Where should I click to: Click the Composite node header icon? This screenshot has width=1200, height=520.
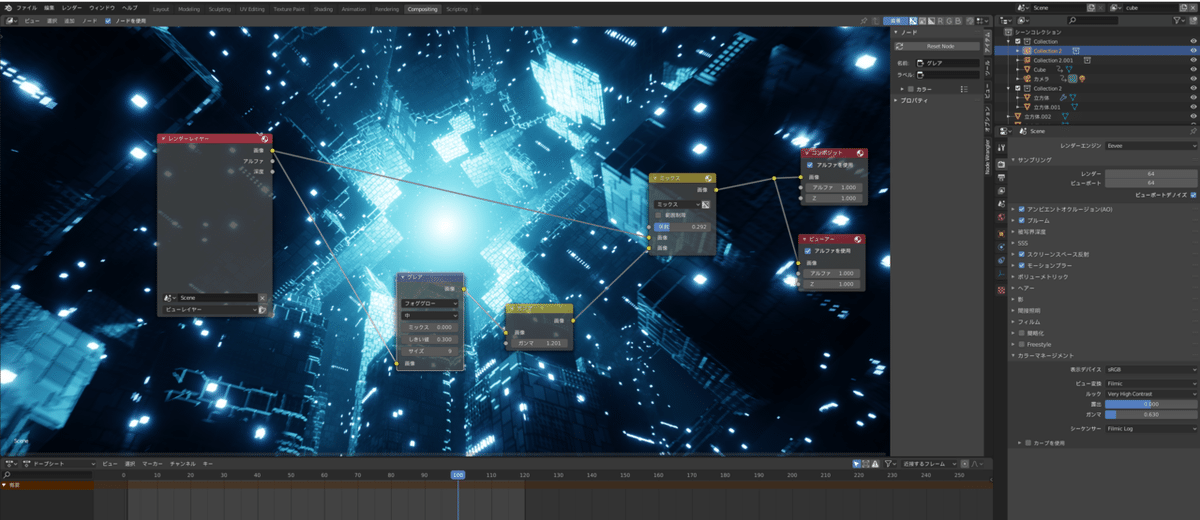click(859, 154)
